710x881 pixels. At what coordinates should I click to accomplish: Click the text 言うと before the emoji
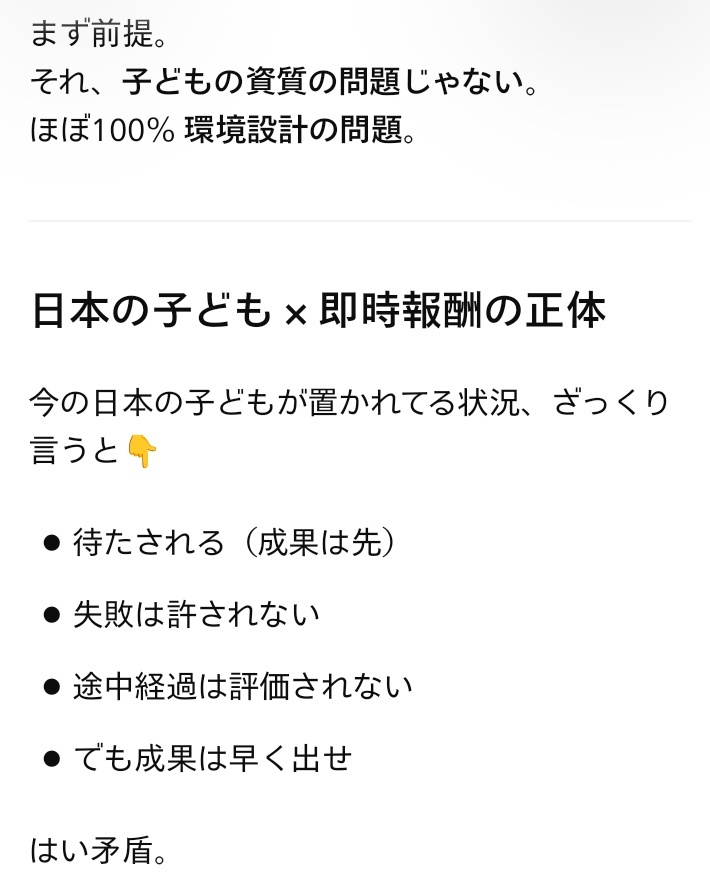coord(76,452)
